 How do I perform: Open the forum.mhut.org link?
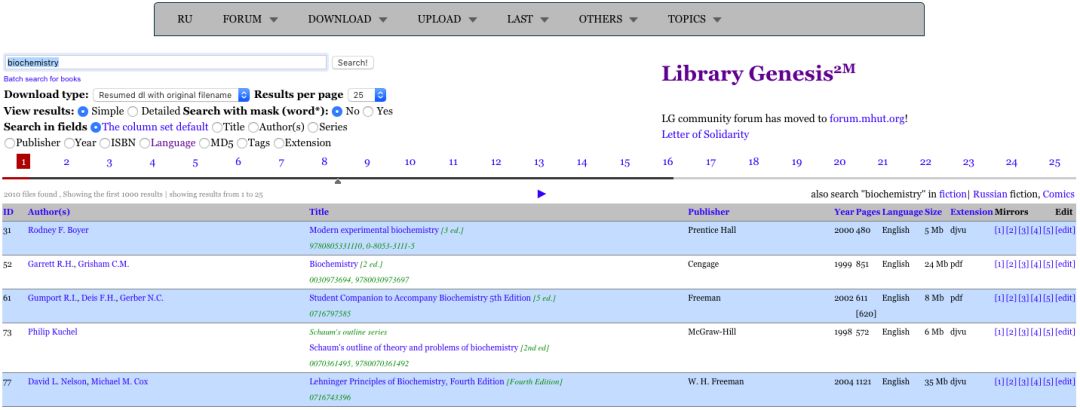pos(867,119)
